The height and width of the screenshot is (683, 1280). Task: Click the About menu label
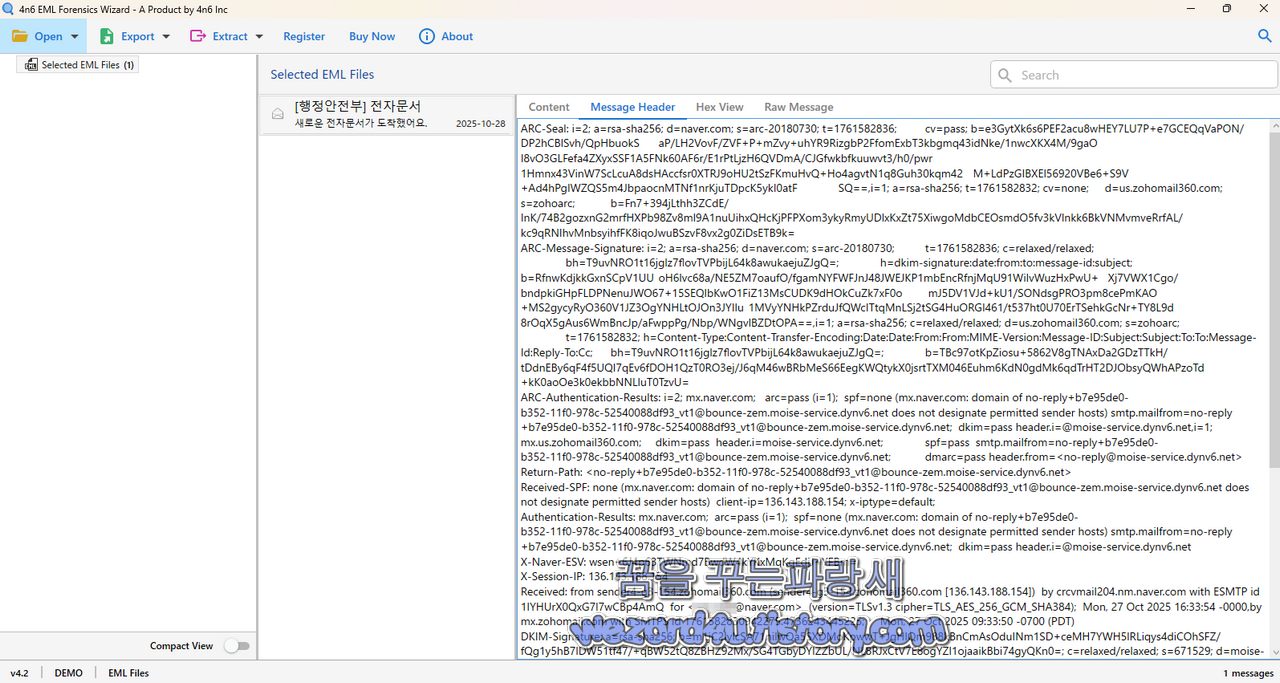pos(457,36)
